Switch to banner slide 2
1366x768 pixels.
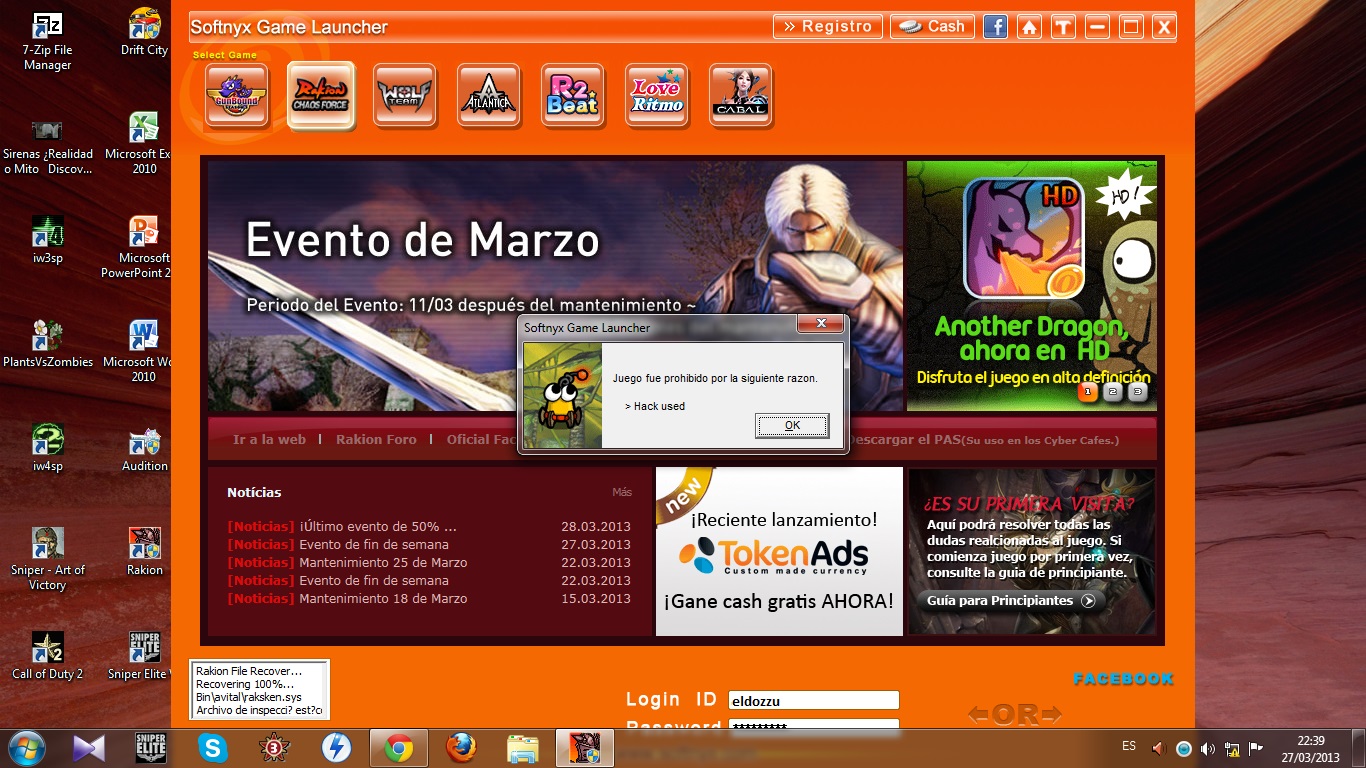[x=1113, y=392]
